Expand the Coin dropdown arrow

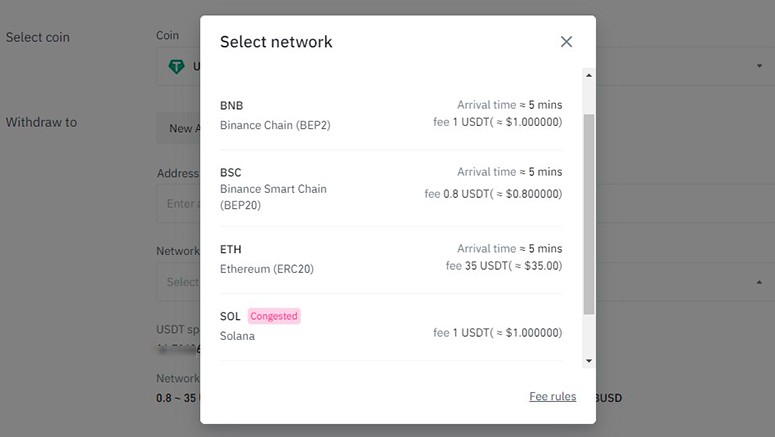tap(758, 67)
